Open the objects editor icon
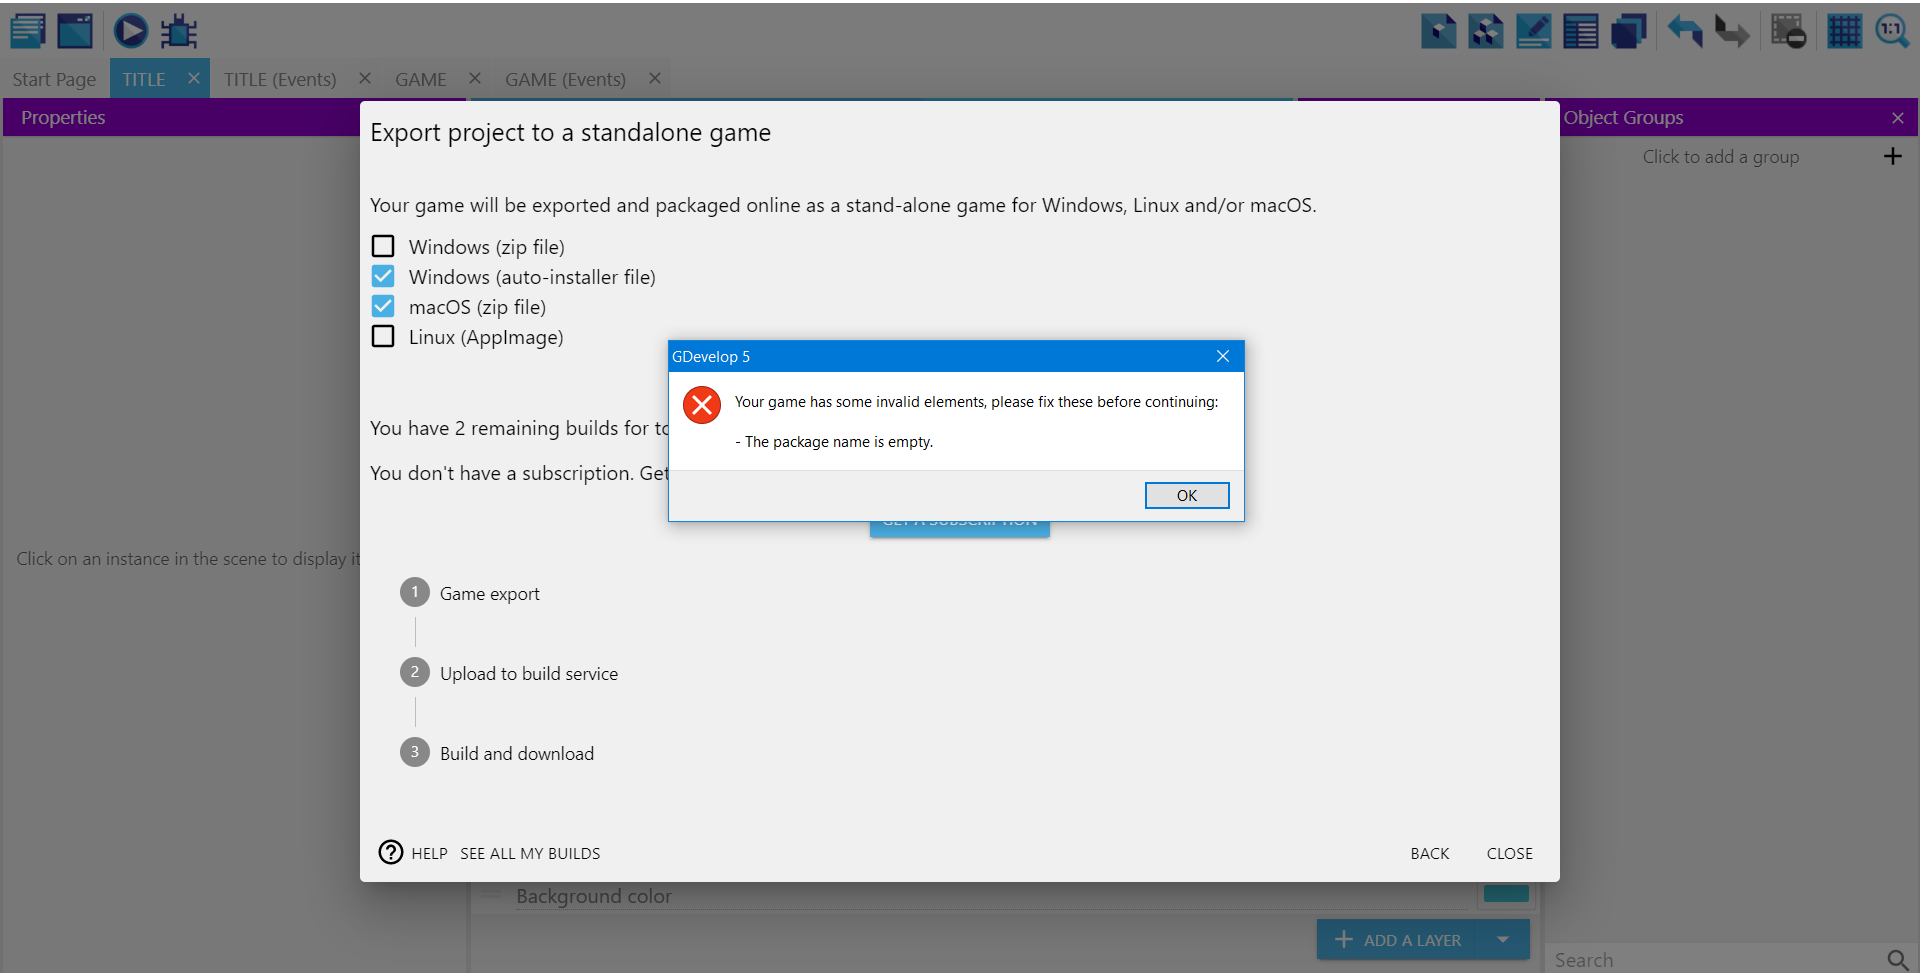Viewport: 1920px width, 973px height. [x=1438, y=32]
